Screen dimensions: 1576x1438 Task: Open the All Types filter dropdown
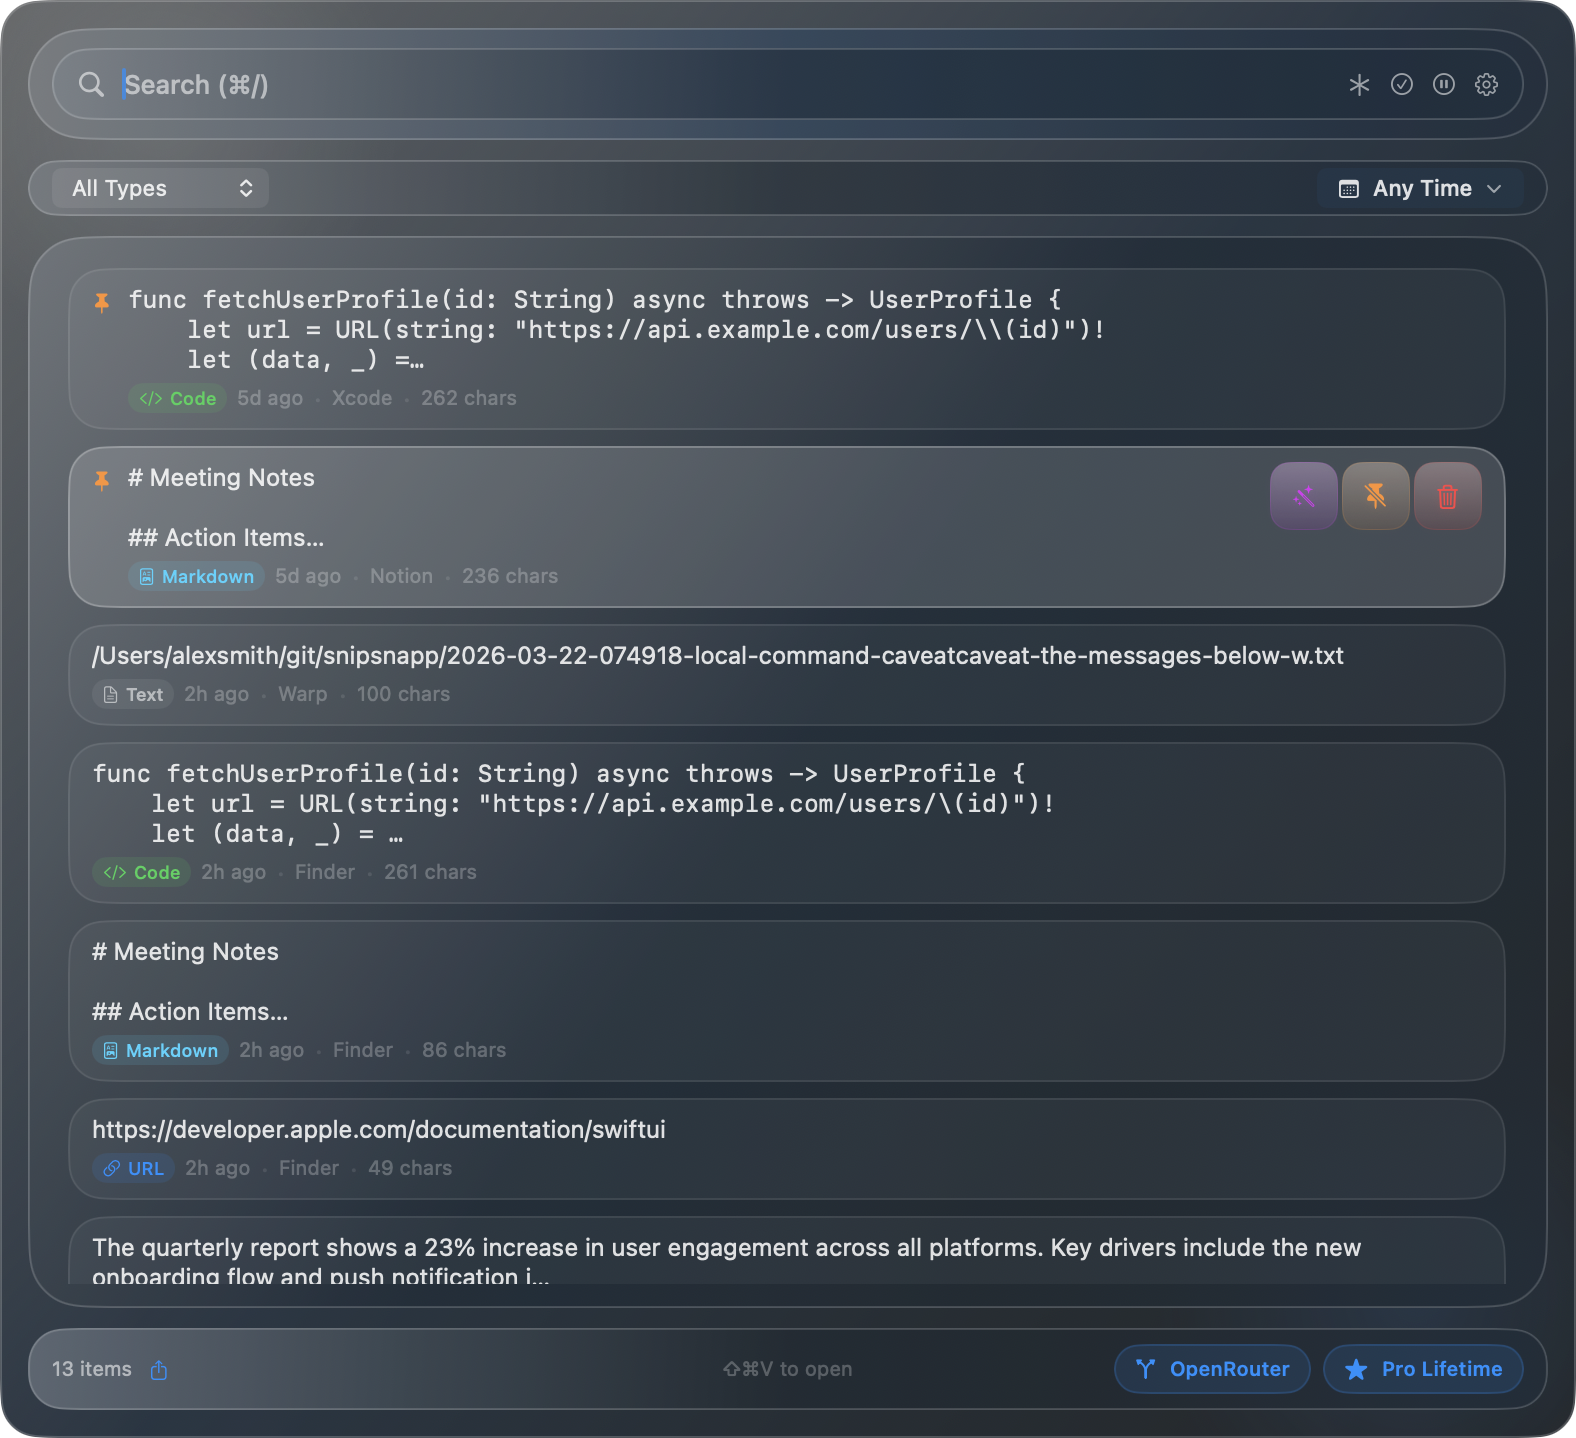tap(161, 188)
